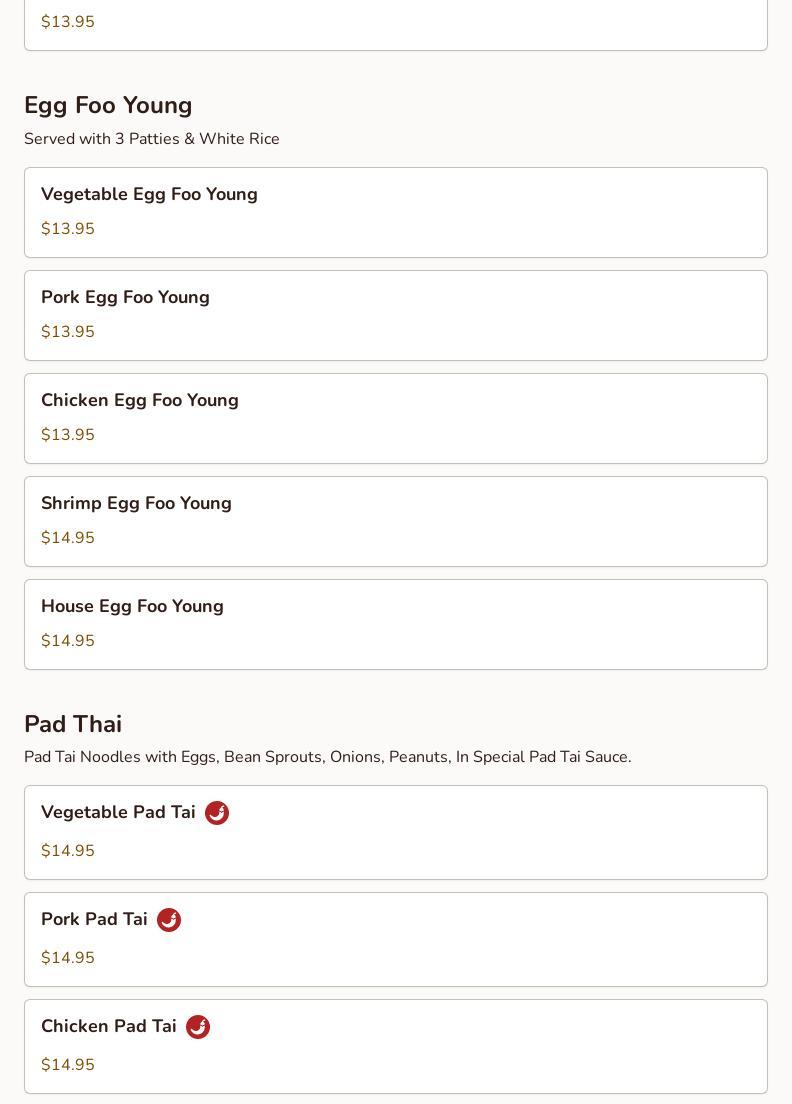Select Shrimp Egg Foo Young dish

click(395, 521)
